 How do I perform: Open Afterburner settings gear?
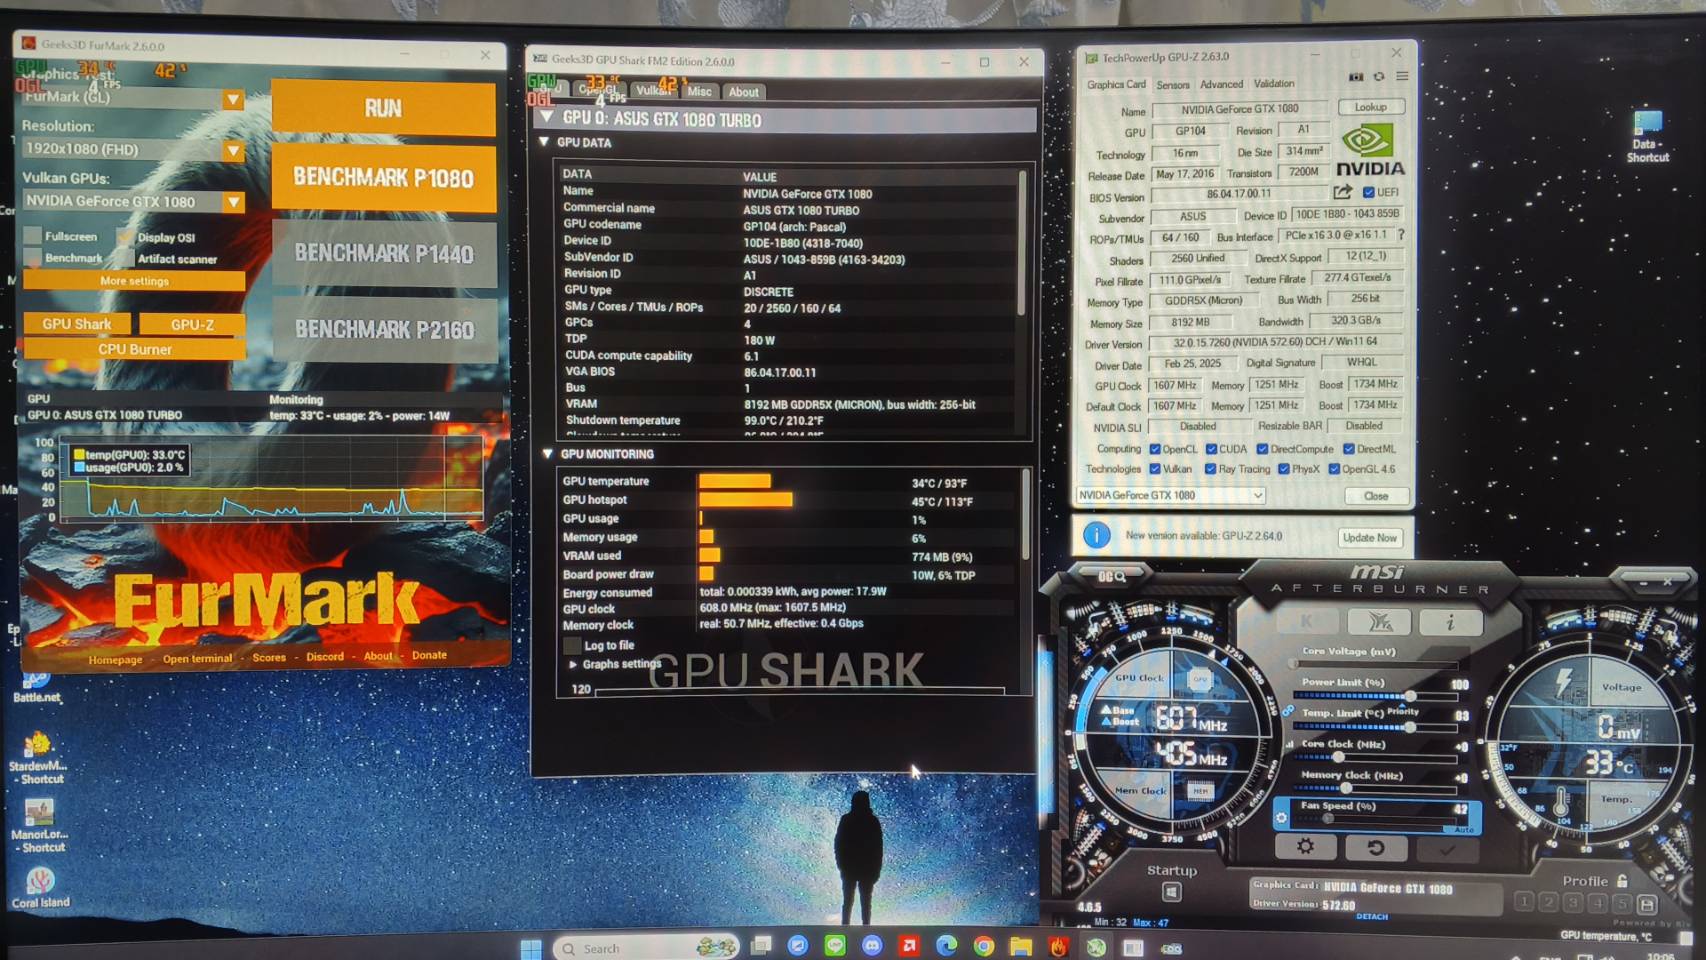point(1305,847)
